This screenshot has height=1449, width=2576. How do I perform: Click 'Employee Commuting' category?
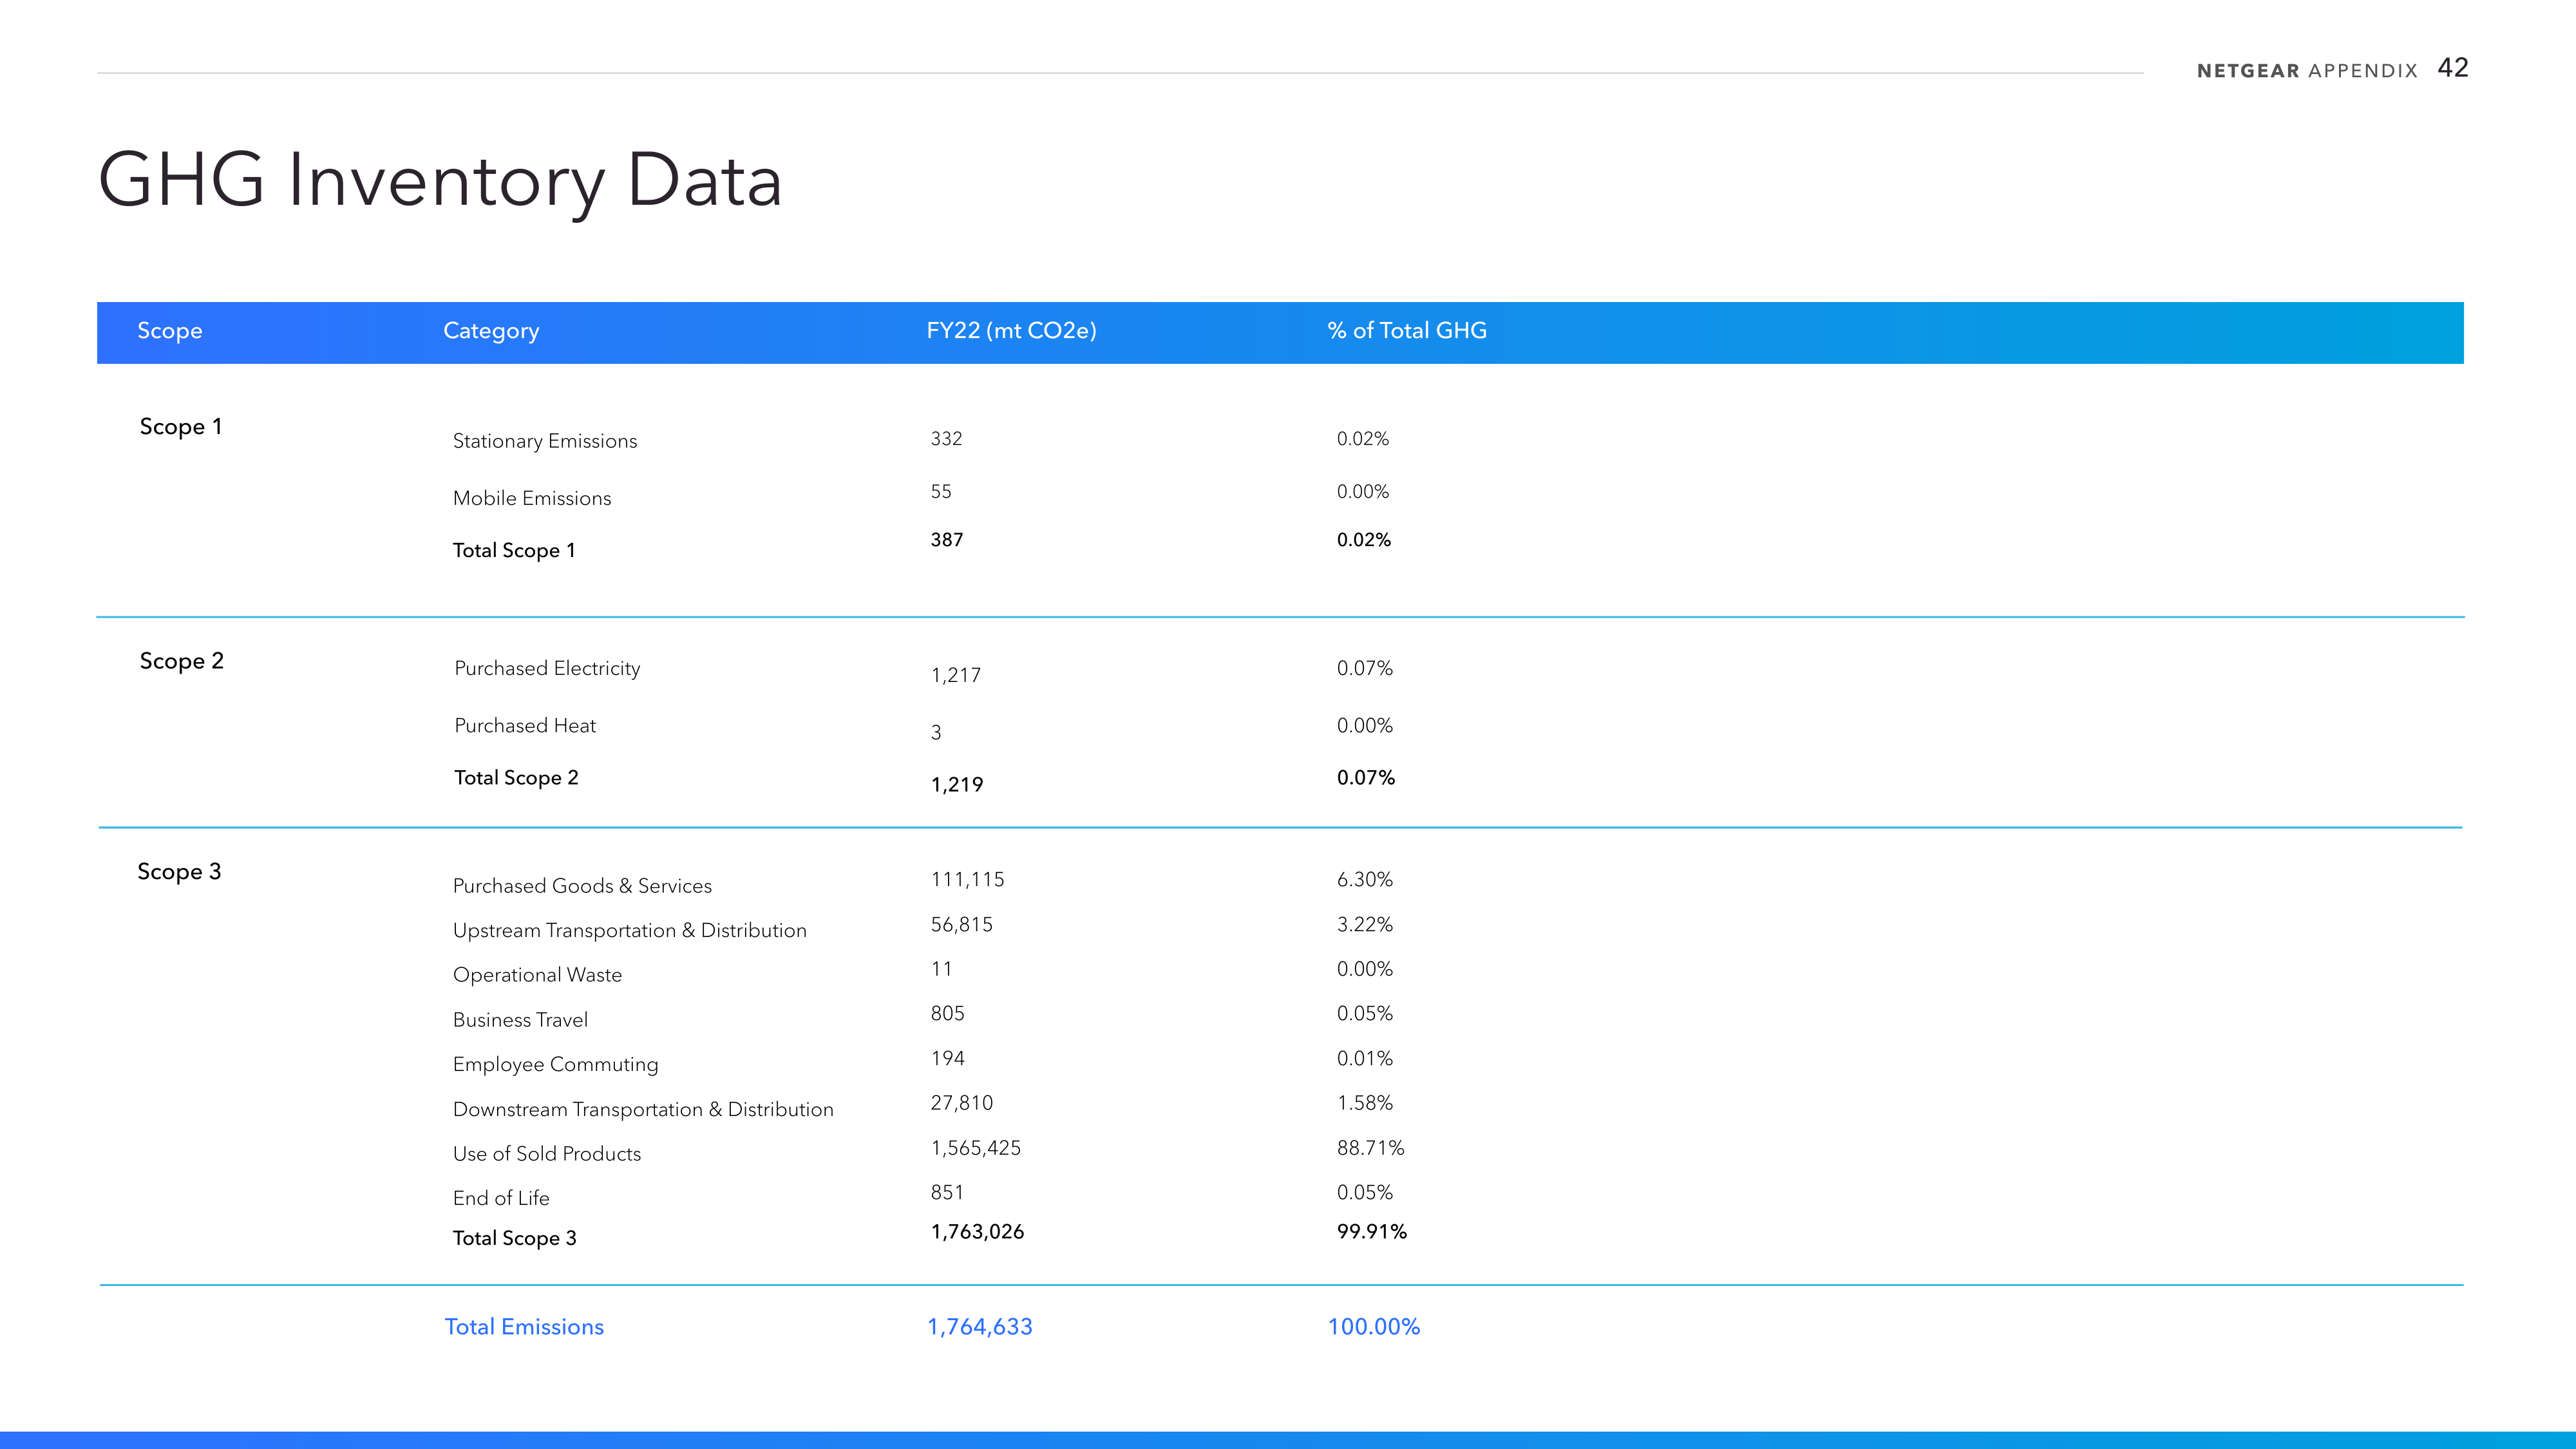[555, 1064]
